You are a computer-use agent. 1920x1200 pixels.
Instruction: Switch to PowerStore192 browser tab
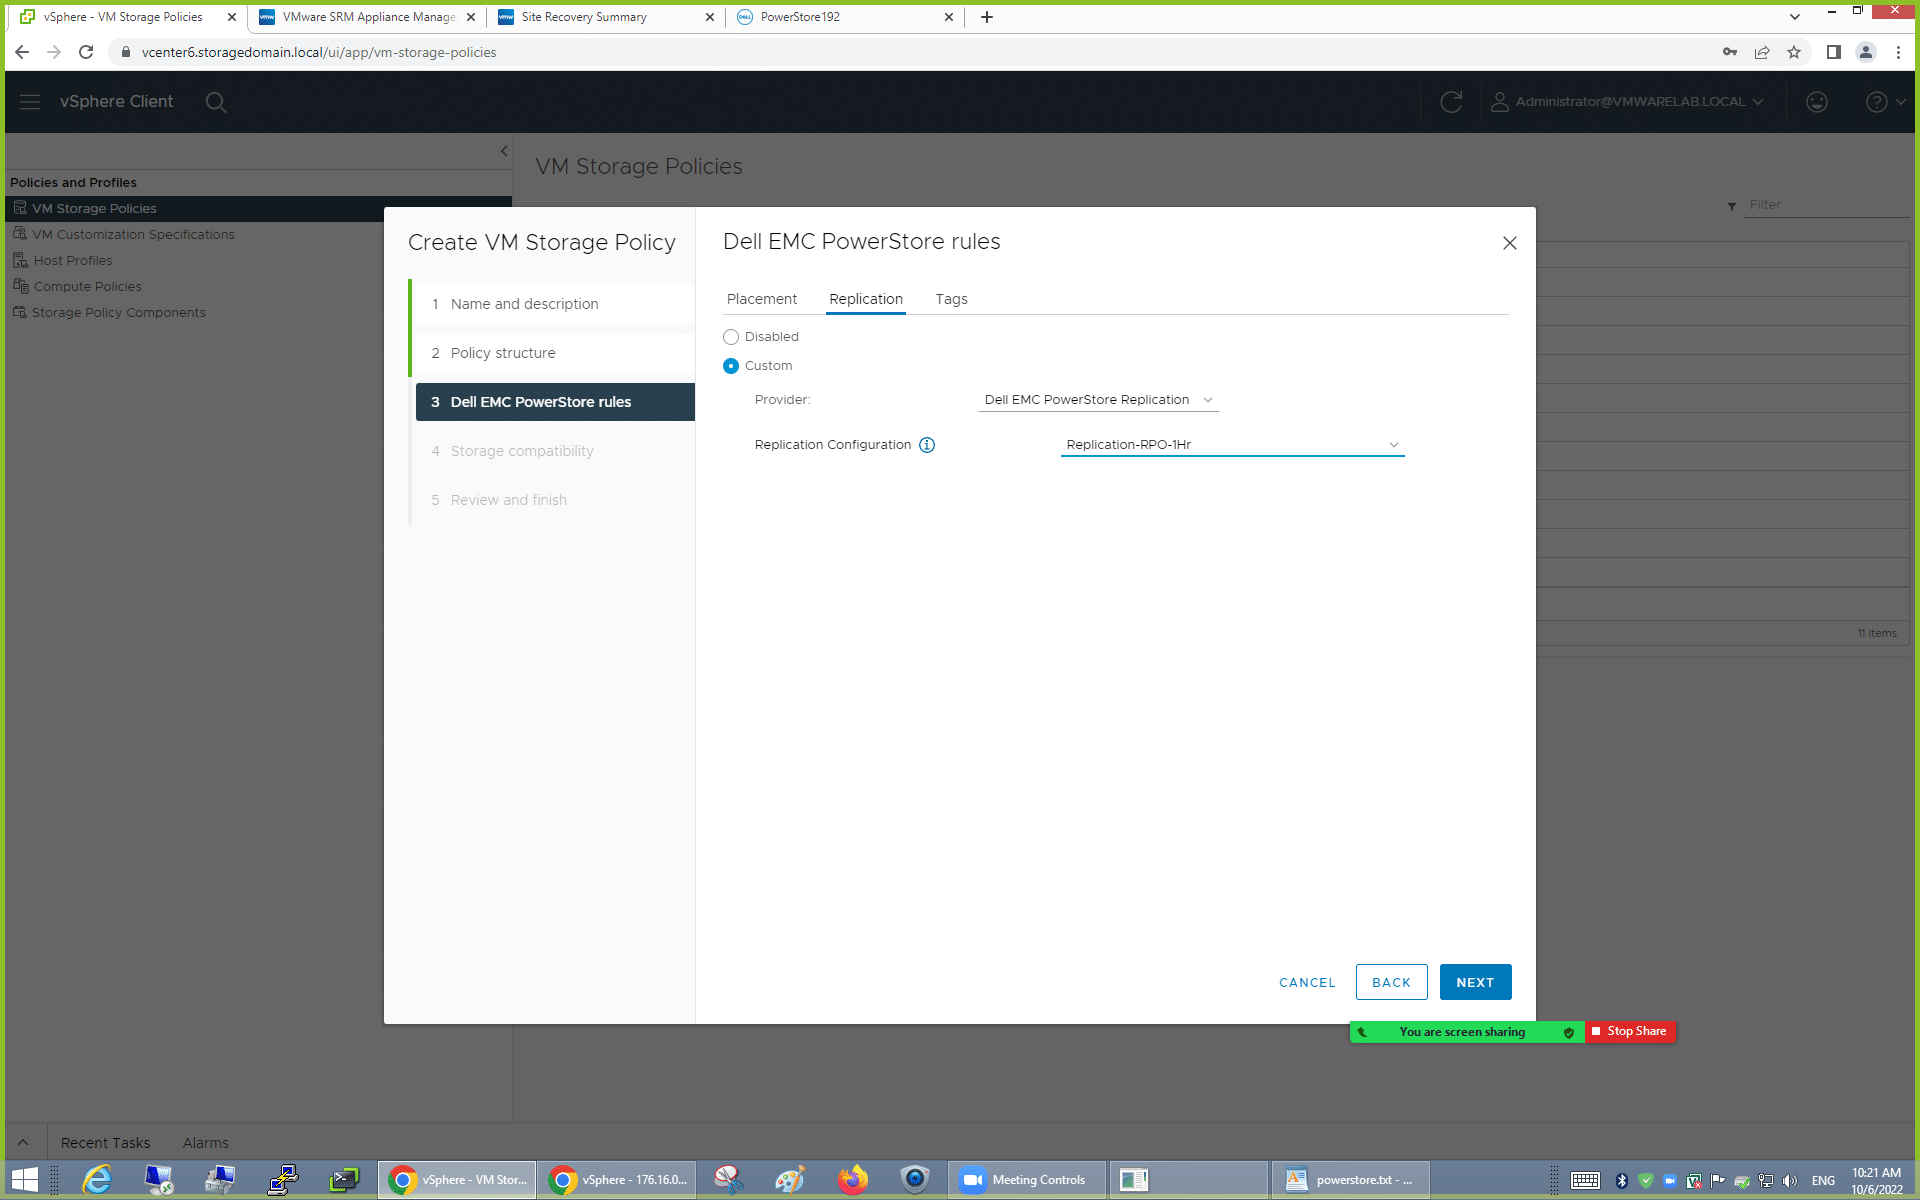pos(844,17)
